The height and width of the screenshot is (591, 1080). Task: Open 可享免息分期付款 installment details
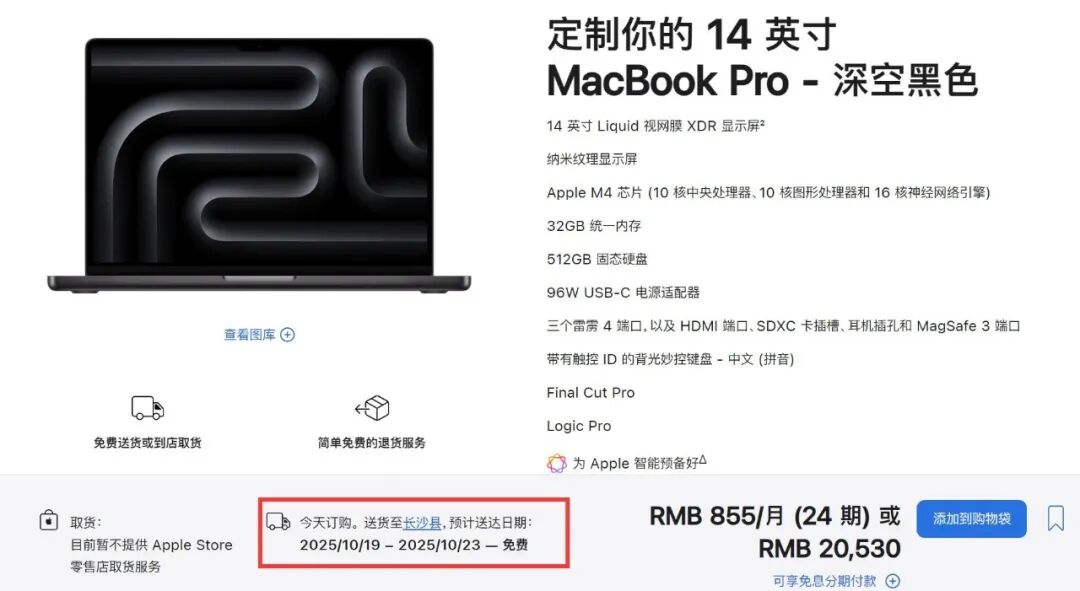pyautogui.click(x=824, y=581)
